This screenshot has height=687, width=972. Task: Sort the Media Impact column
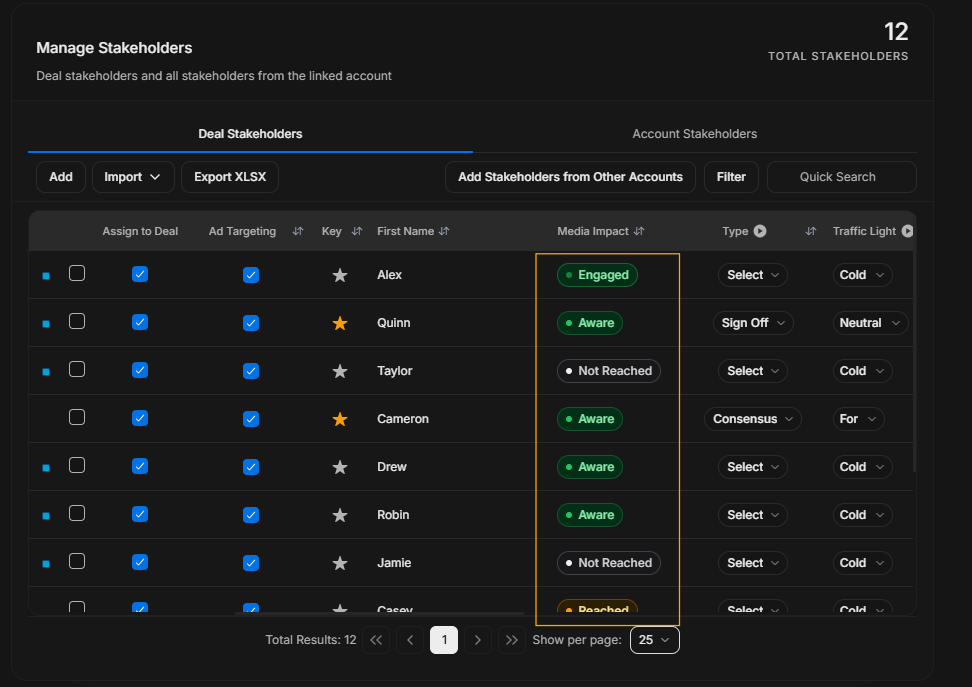pyautogui.click(x=639, y=231)
